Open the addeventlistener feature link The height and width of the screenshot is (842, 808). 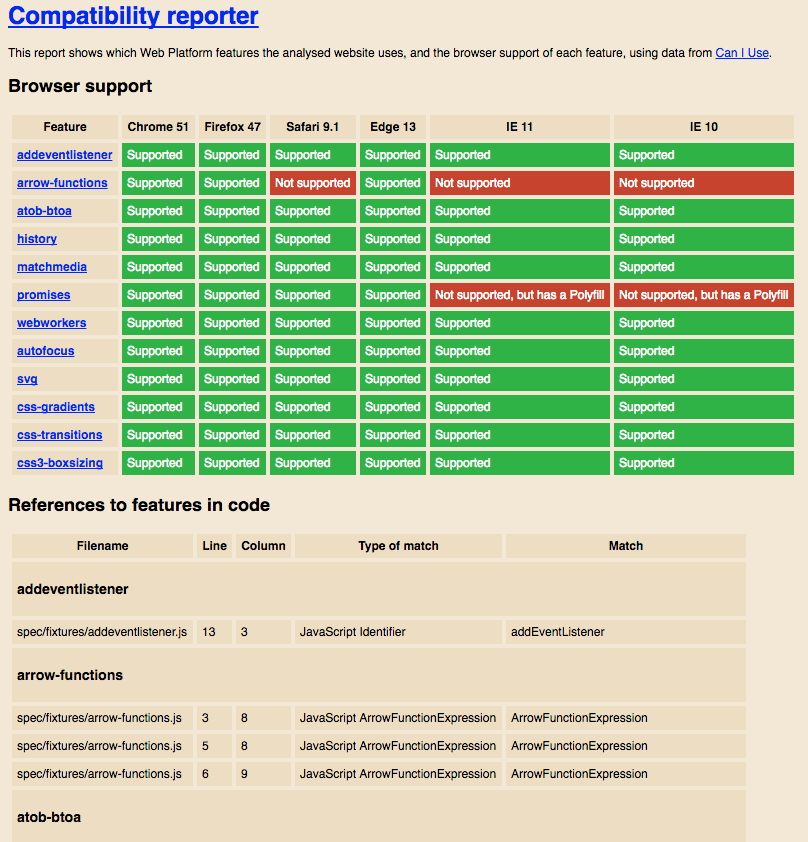click(64, 155)
